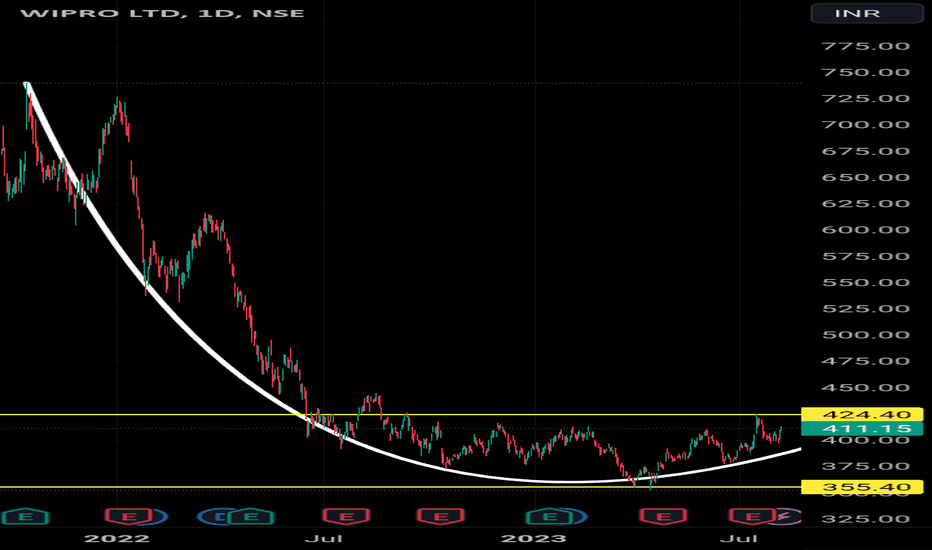Click the 650.00 price axis value
This screenshot has width=932, height=550.
865,178
